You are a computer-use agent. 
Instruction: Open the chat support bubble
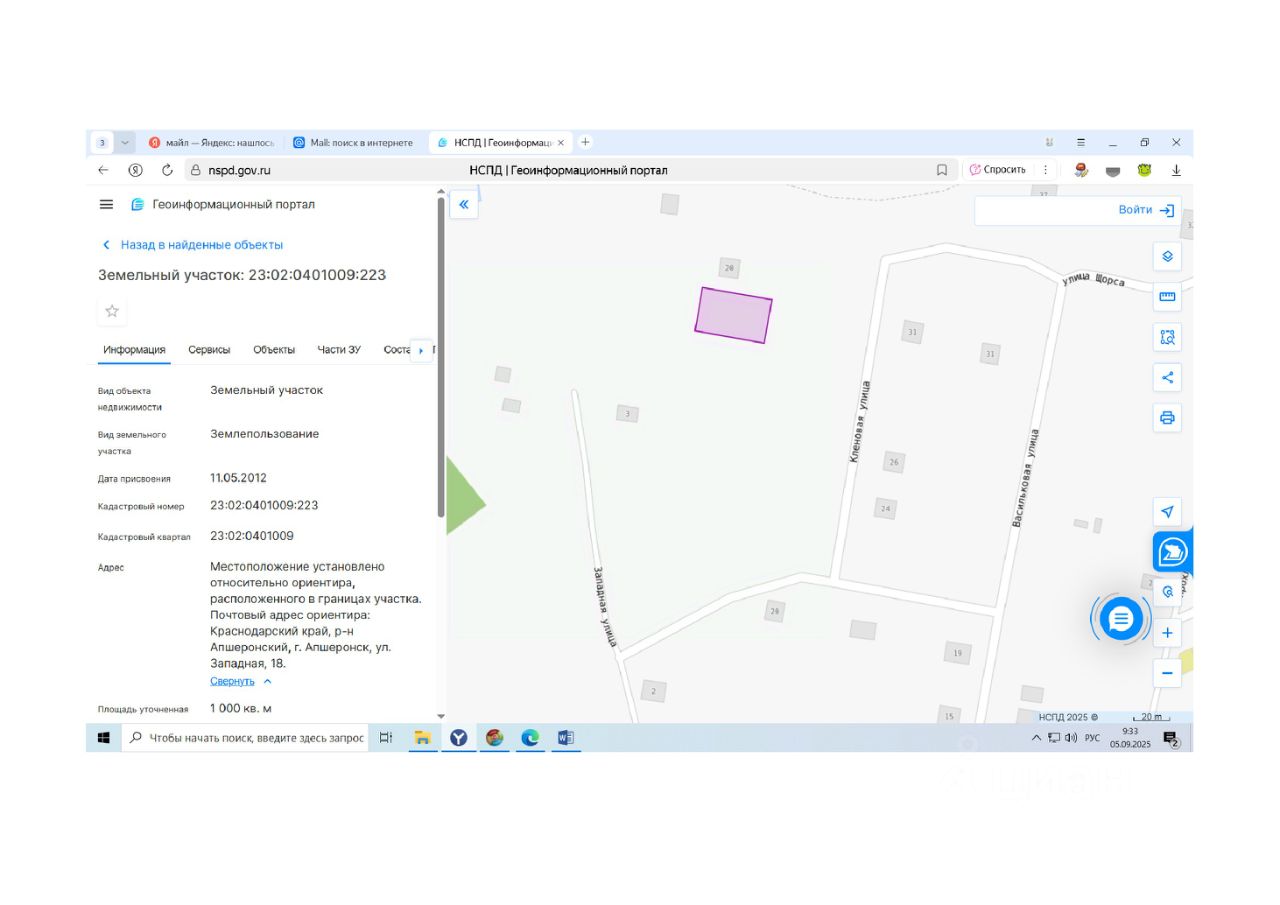tap(1121, 620)
